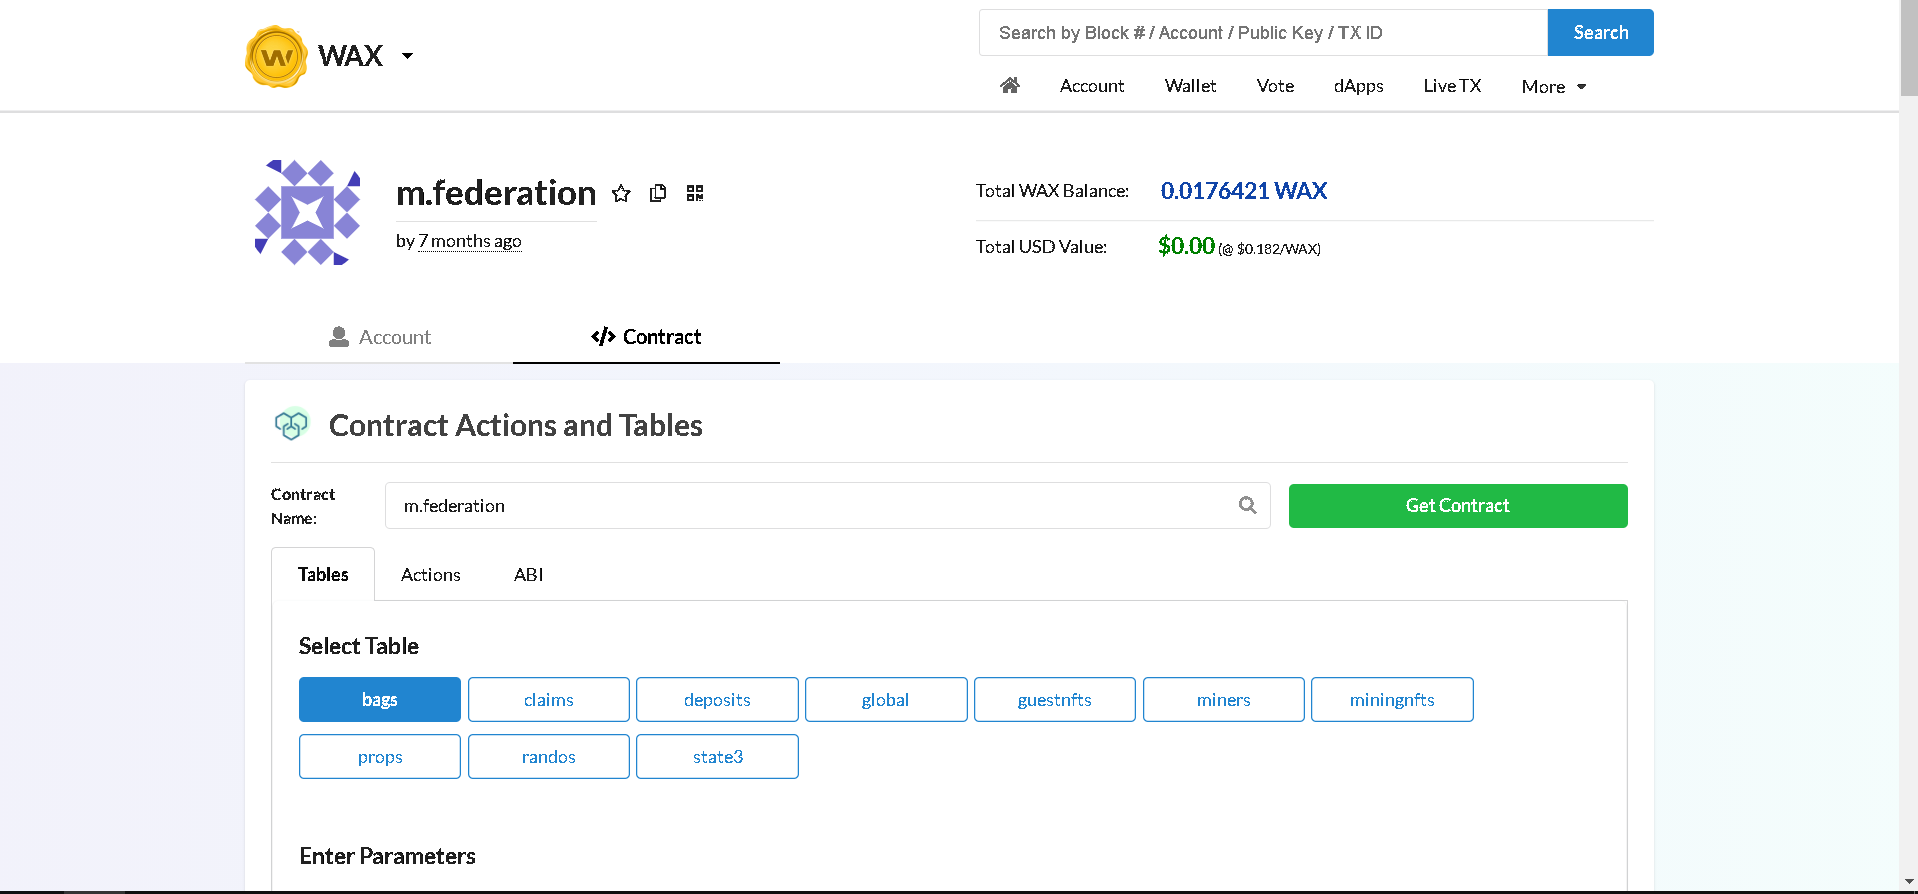Expand the WAX chain selector dropdown

tap(407, 56)
